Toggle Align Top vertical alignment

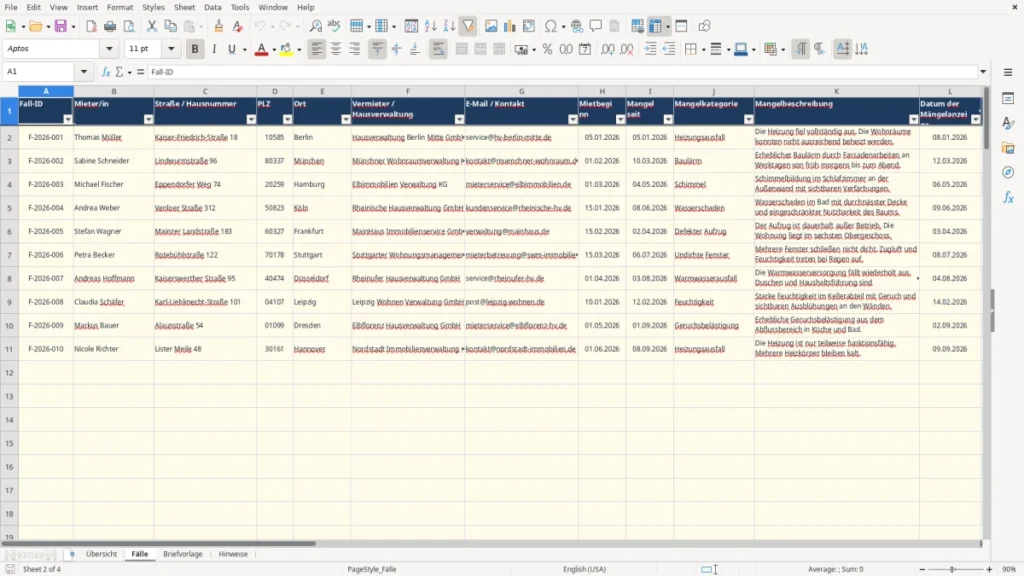coord(377,49)
